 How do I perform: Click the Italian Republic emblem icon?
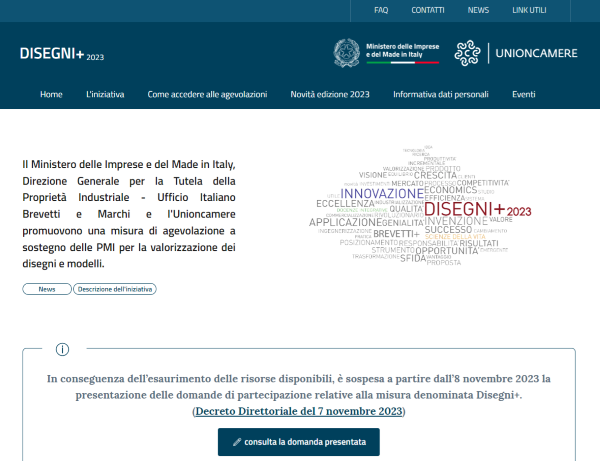pos(347,53)
